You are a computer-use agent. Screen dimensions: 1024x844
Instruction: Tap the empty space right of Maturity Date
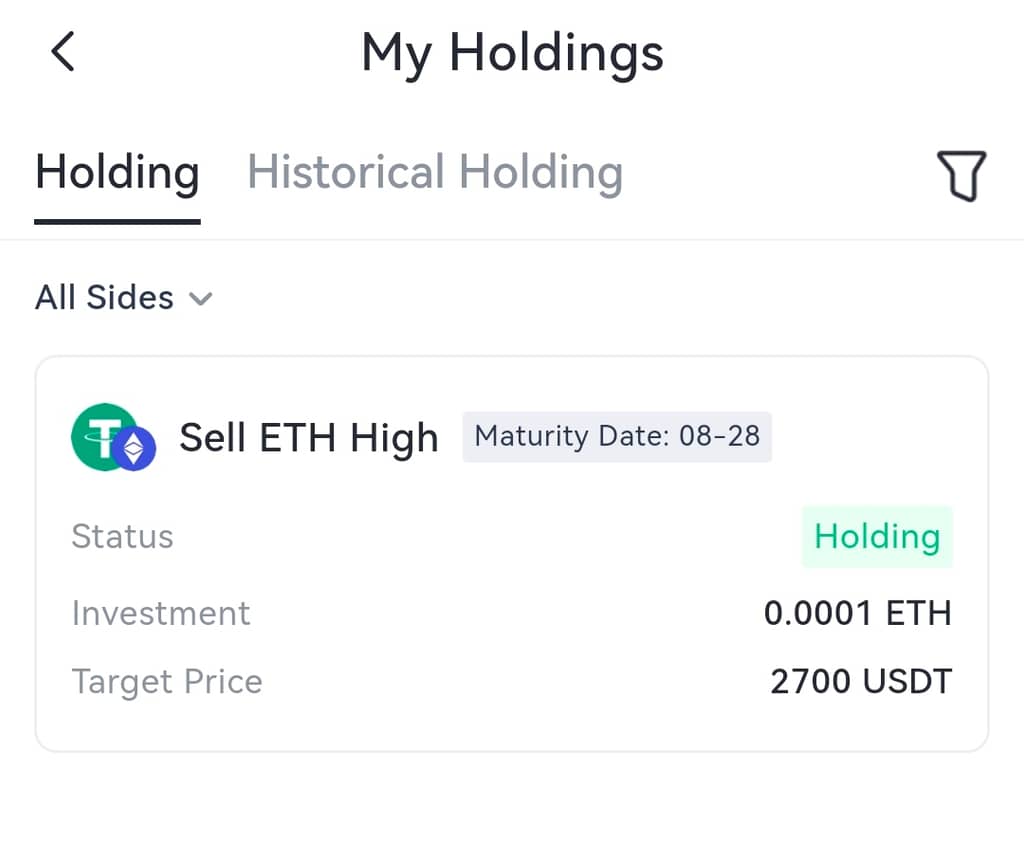tap(875, 437)
